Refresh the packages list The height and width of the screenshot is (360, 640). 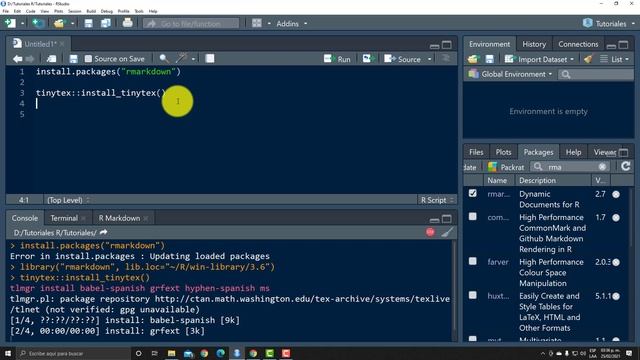(x=626, y=167)
